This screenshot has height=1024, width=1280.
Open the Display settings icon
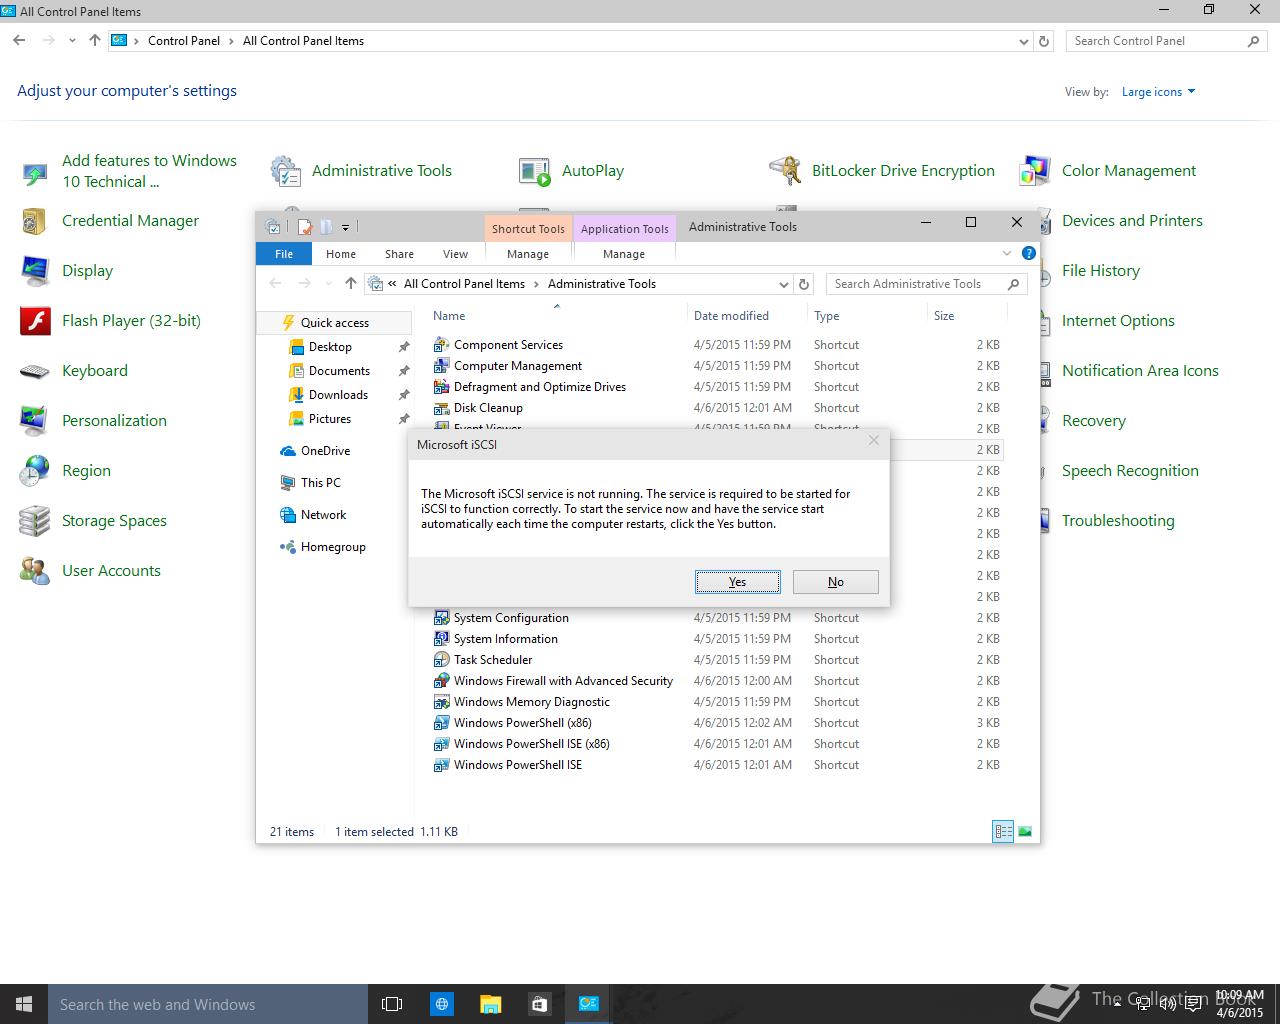[35, 271]
